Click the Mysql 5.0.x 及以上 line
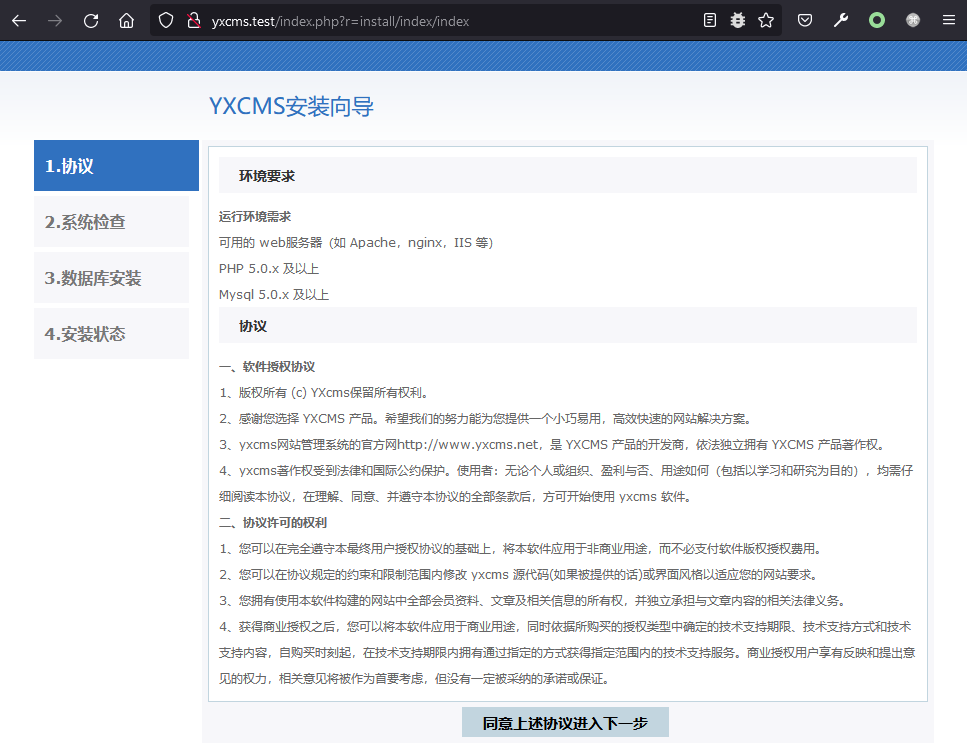This screenshot has width=967, height=751. tap(274, 295)
